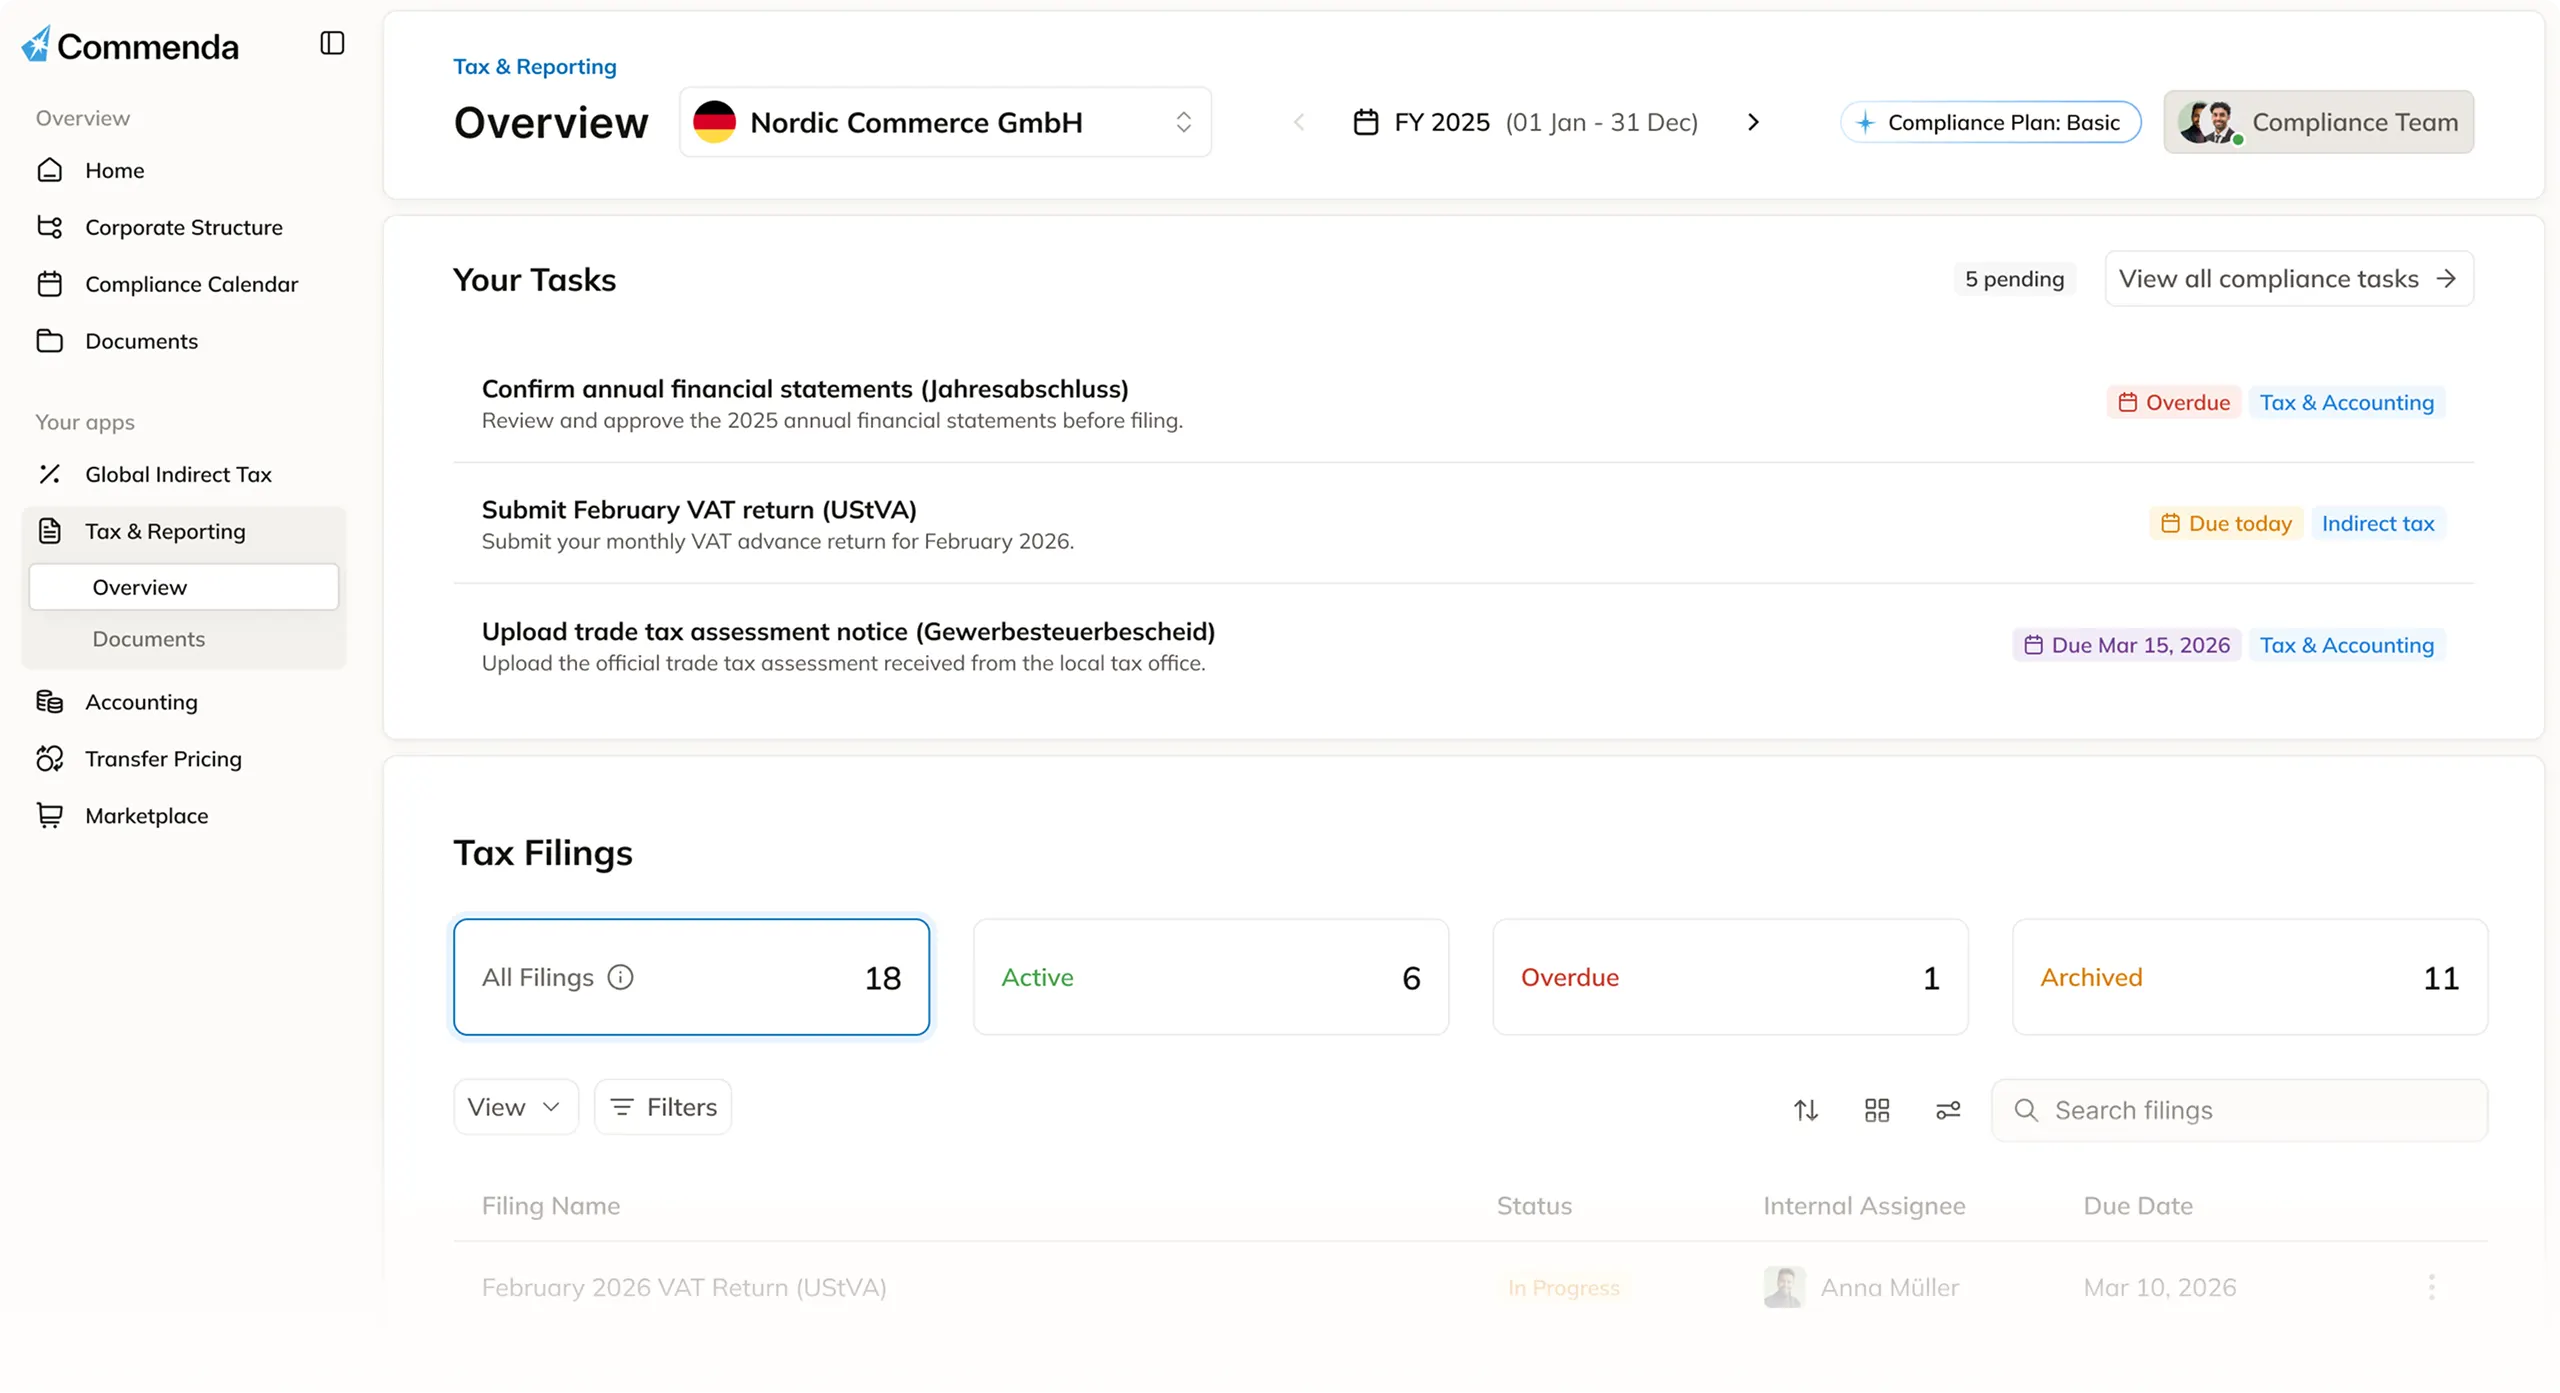Open the Filters button
Screen dimensions: 2560x1393
coord(662,1107)
